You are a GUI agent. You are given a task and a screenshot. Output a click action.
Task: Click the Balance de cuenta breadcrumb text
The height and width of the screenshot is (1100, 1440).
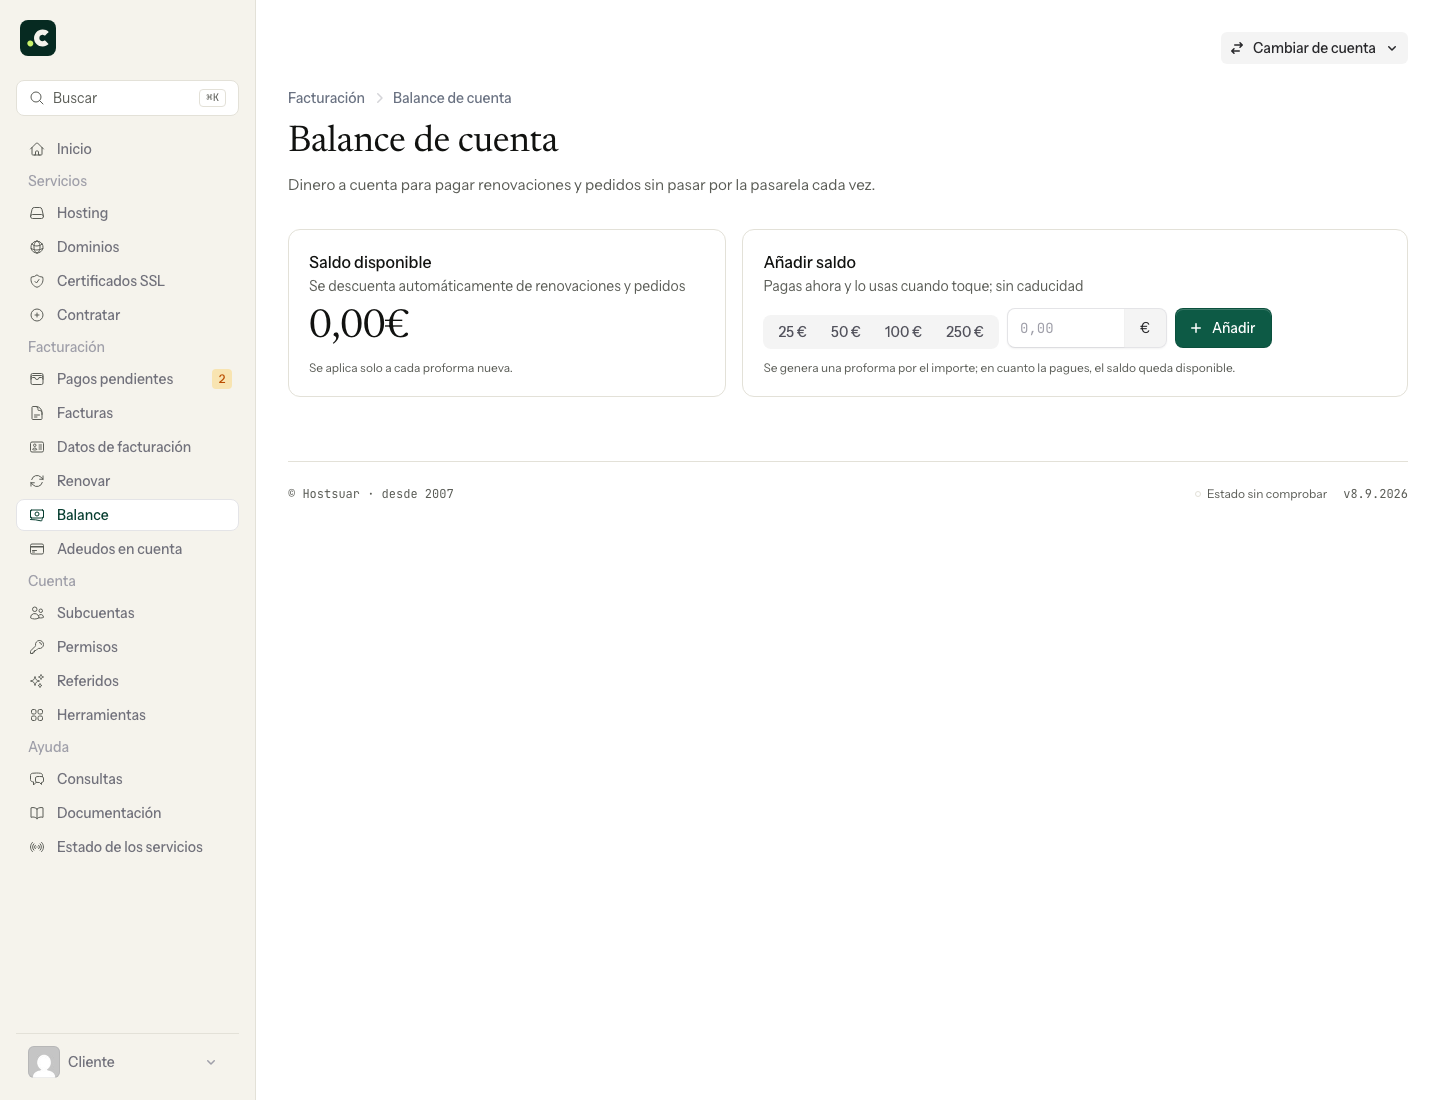452,98
